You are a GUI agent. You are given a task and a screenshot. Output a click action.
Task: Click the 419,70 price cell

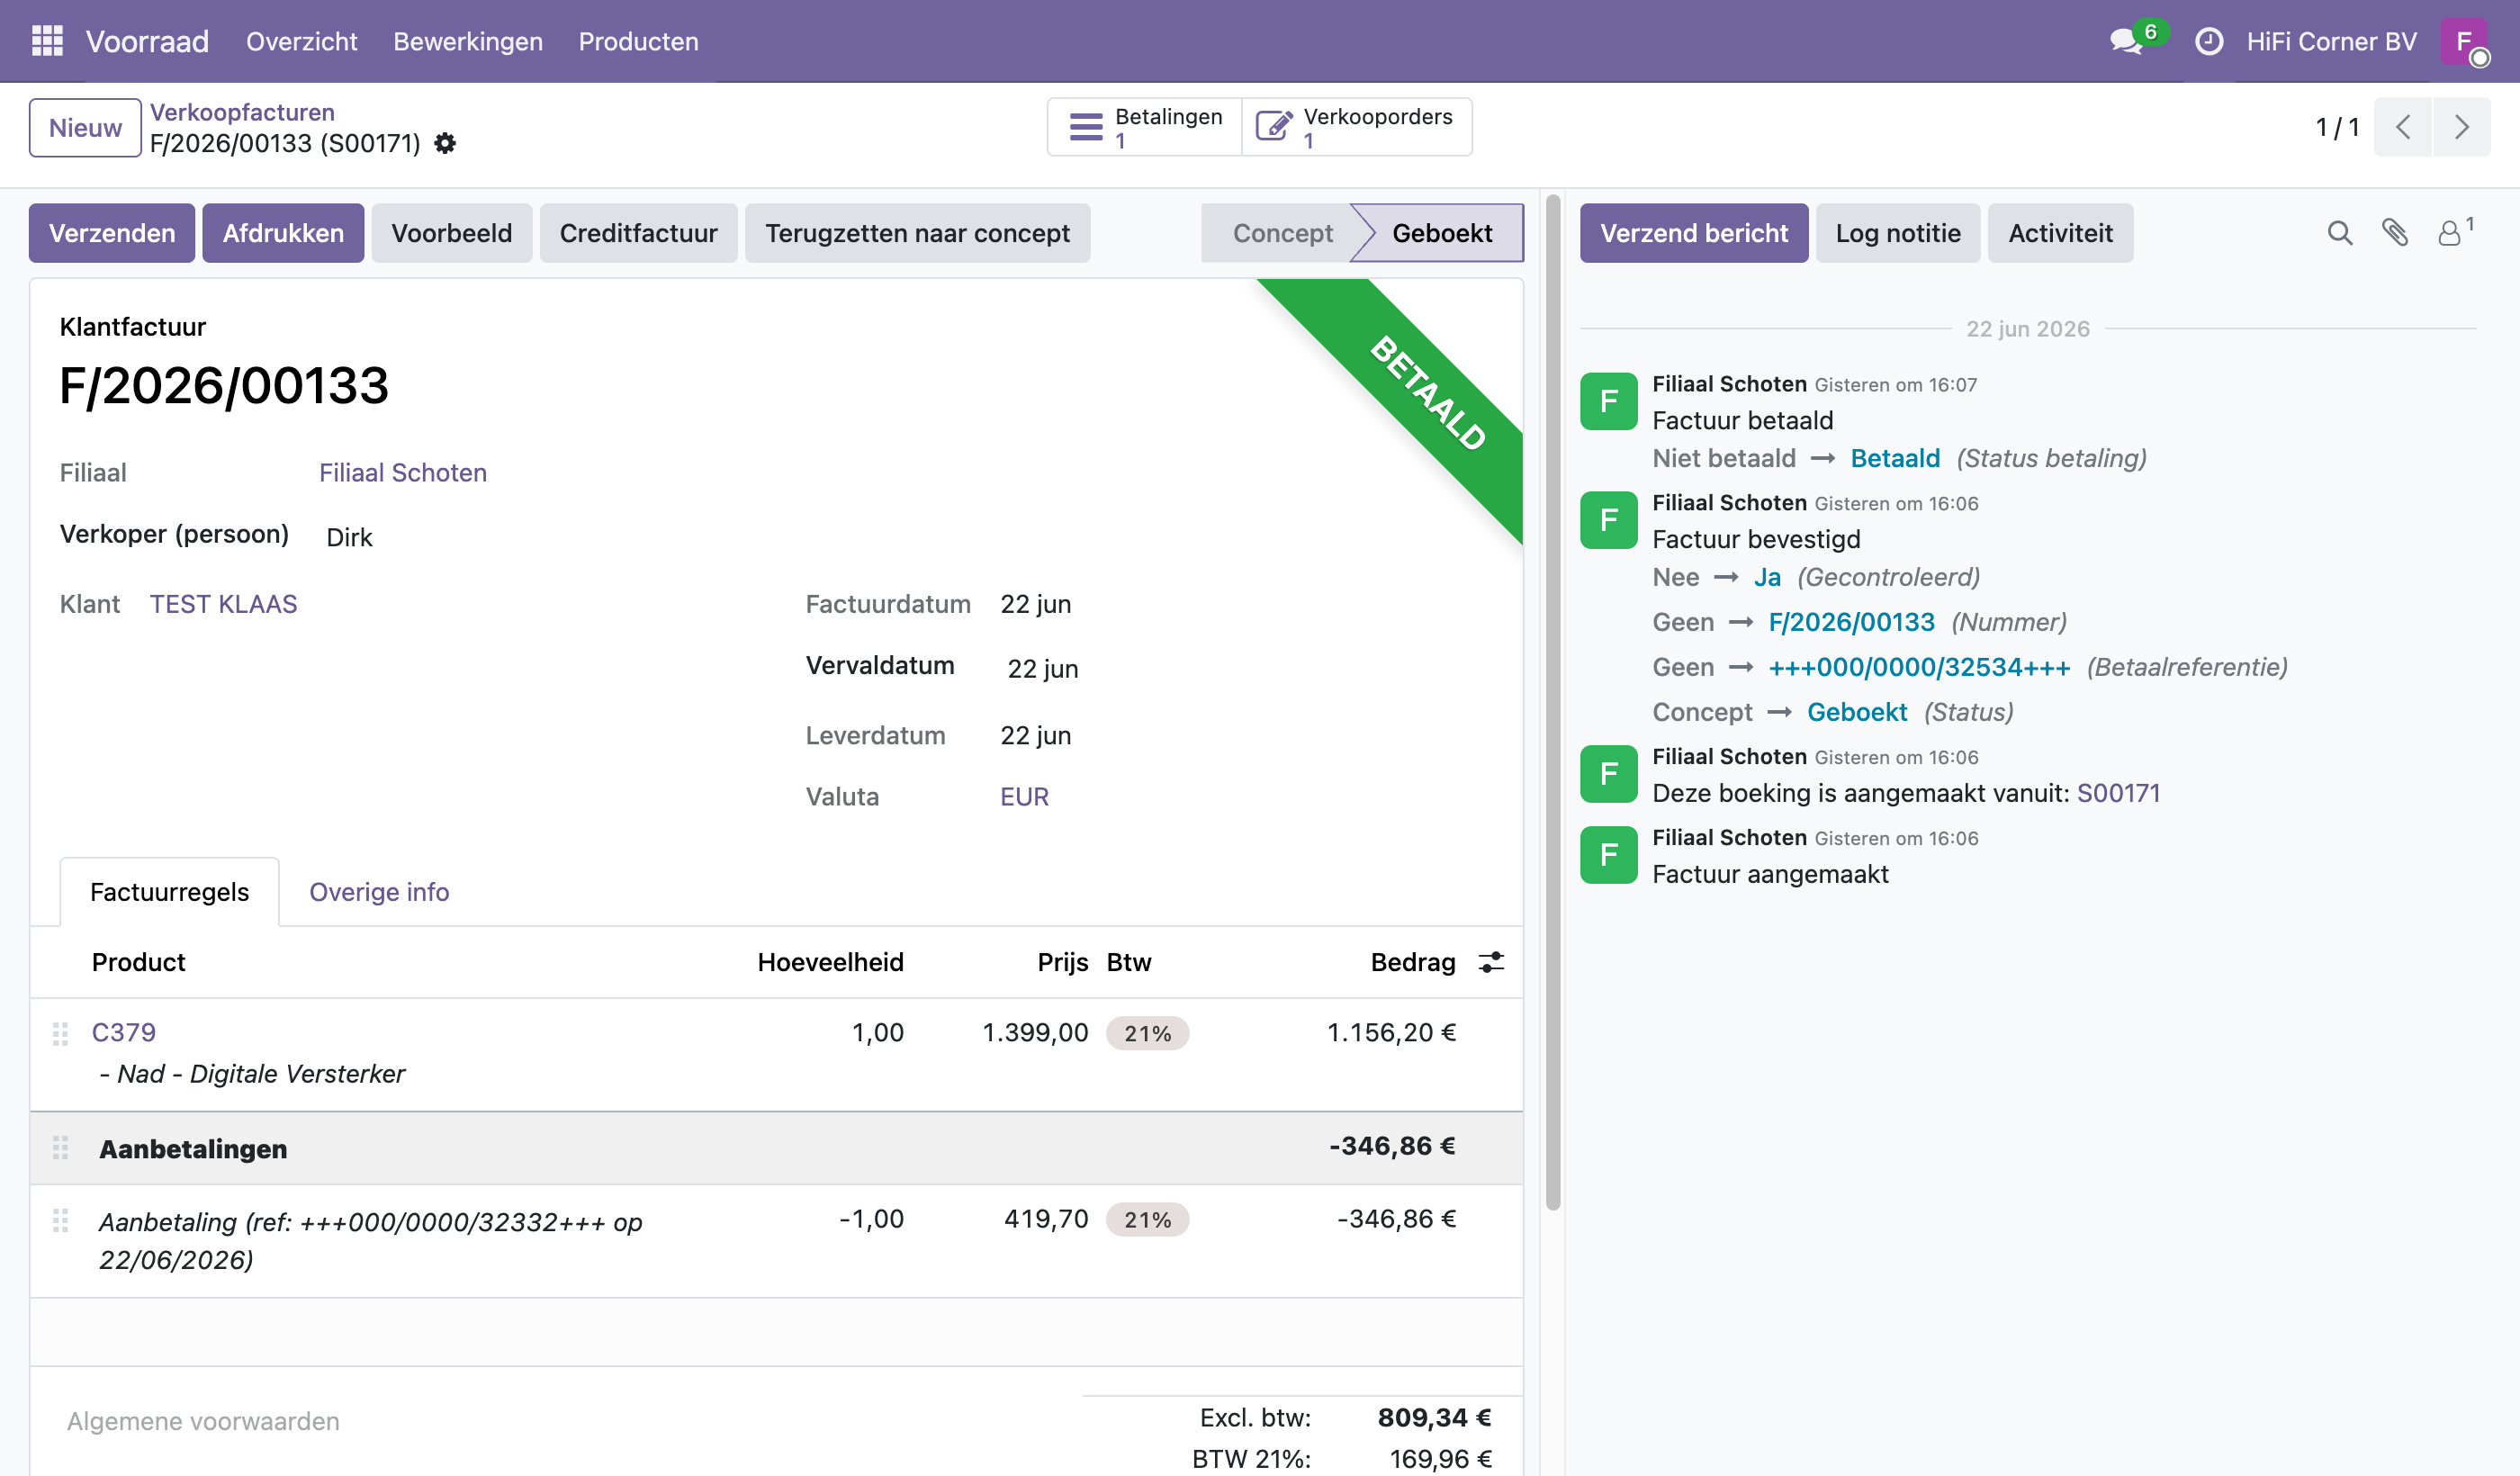pyautogui.click(x=1046, y=1218)
